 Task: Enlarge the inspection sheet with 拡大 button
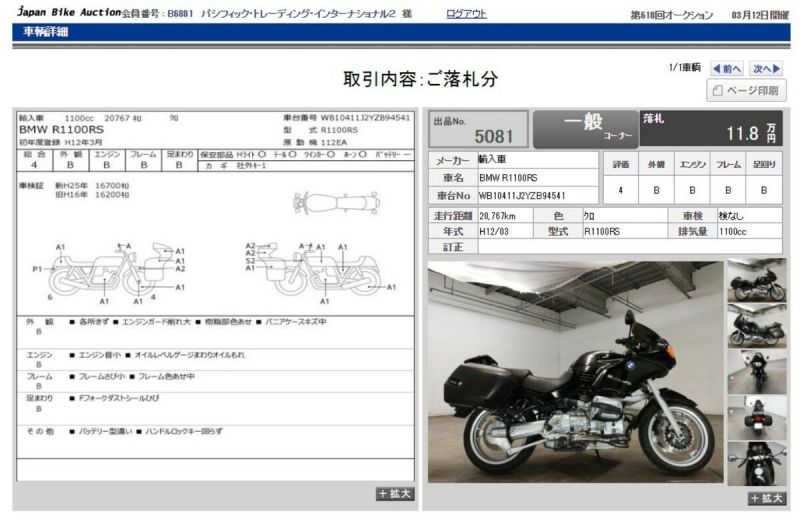click(x=394, y=494)
